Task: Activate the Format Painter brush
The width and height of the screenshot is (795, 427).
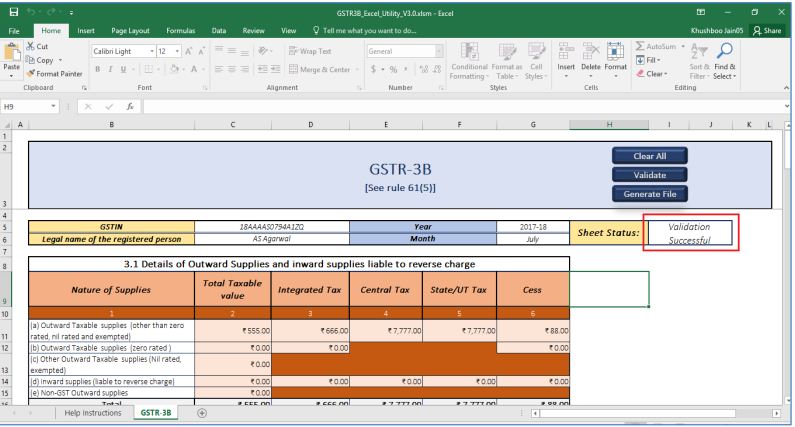Action: [x=31, y=74]
